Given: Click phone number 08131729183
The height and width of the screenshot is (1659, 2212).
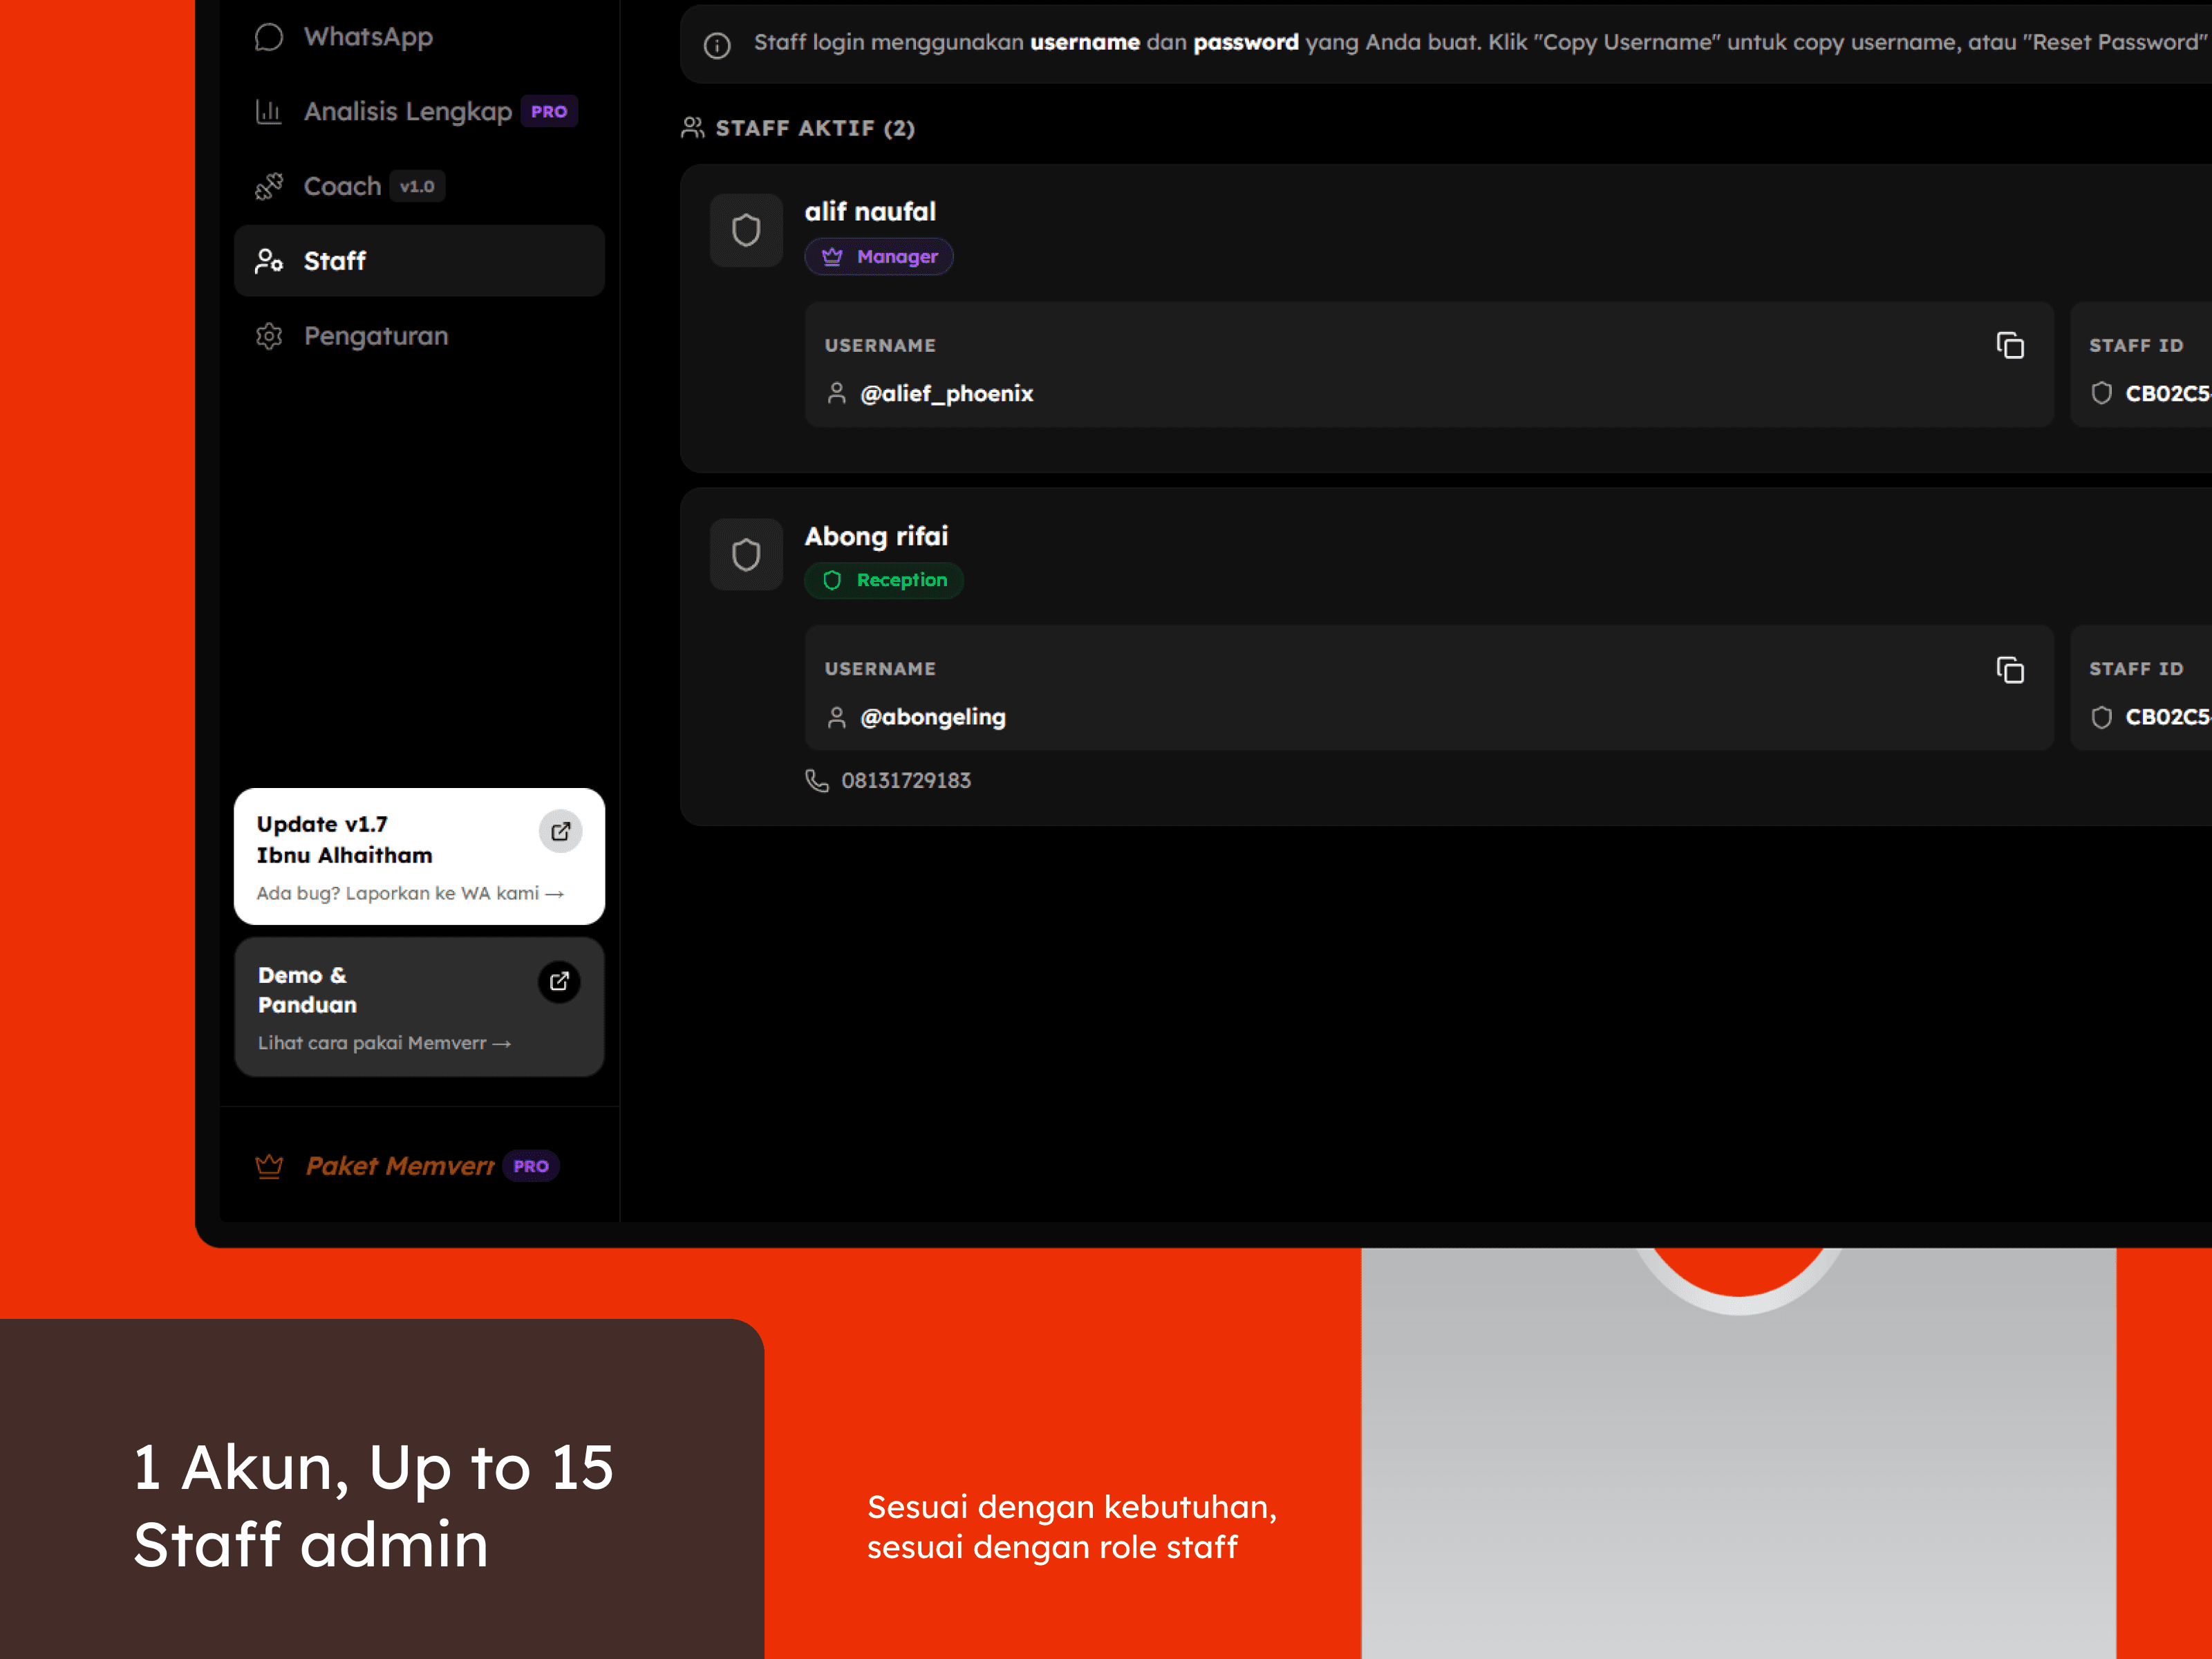Looking at the screenshot, I should point(905,780).
